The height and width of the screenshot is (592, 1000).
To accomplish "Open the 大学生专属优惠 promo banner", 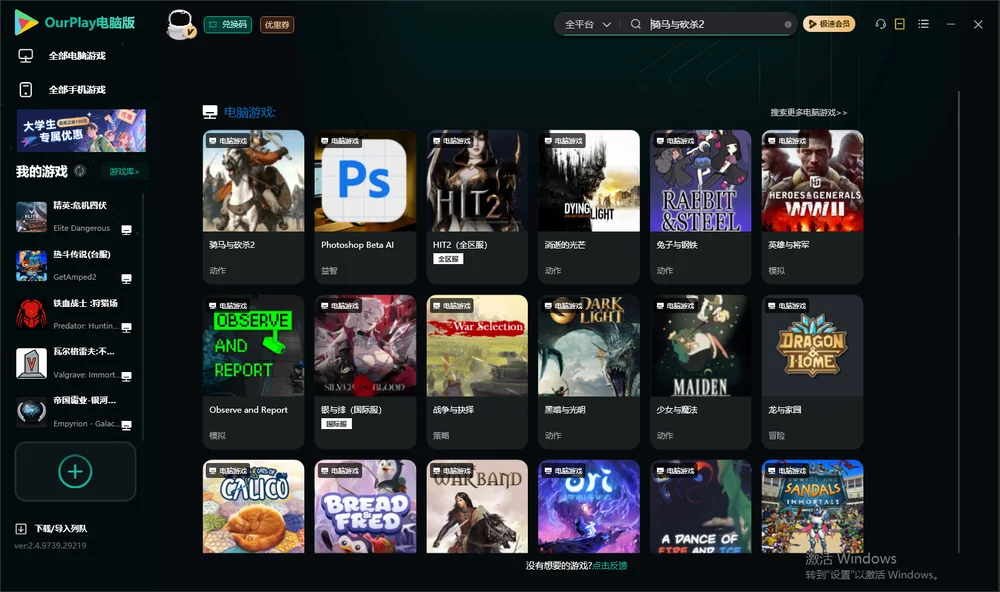I will point(81,131).
